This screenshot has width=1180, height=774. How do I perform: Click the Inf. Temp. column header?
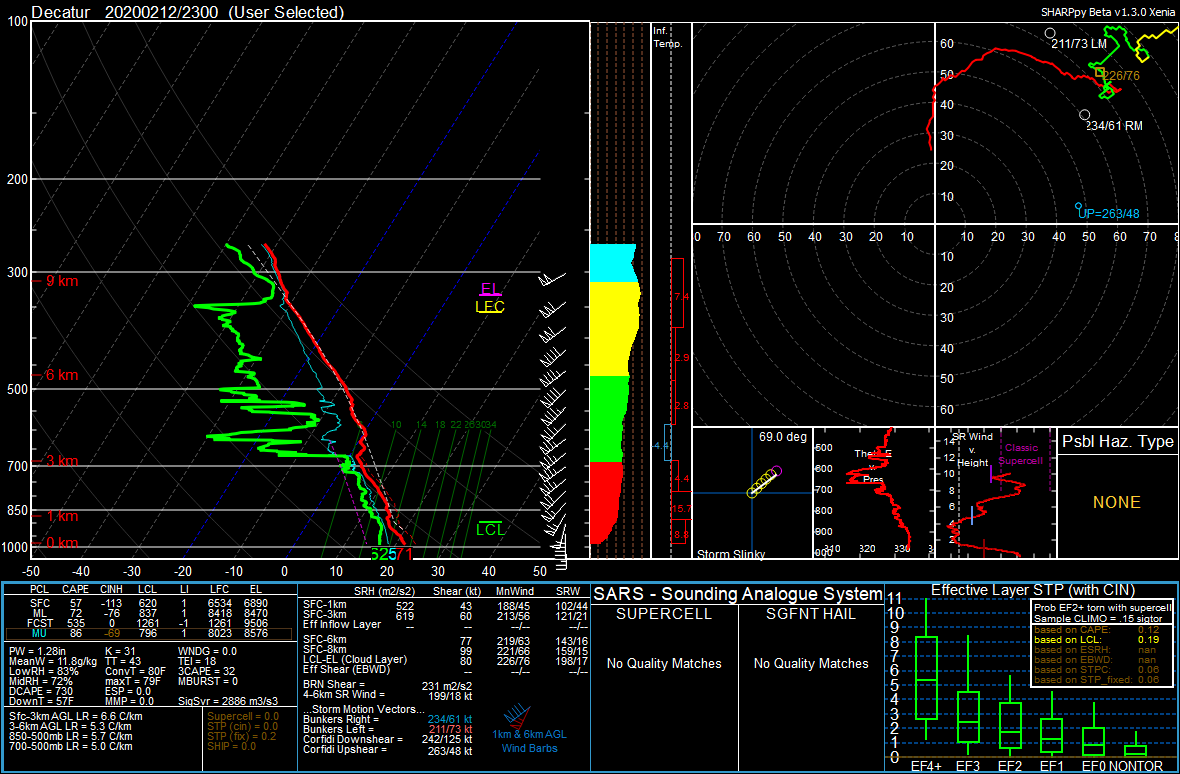668,38
